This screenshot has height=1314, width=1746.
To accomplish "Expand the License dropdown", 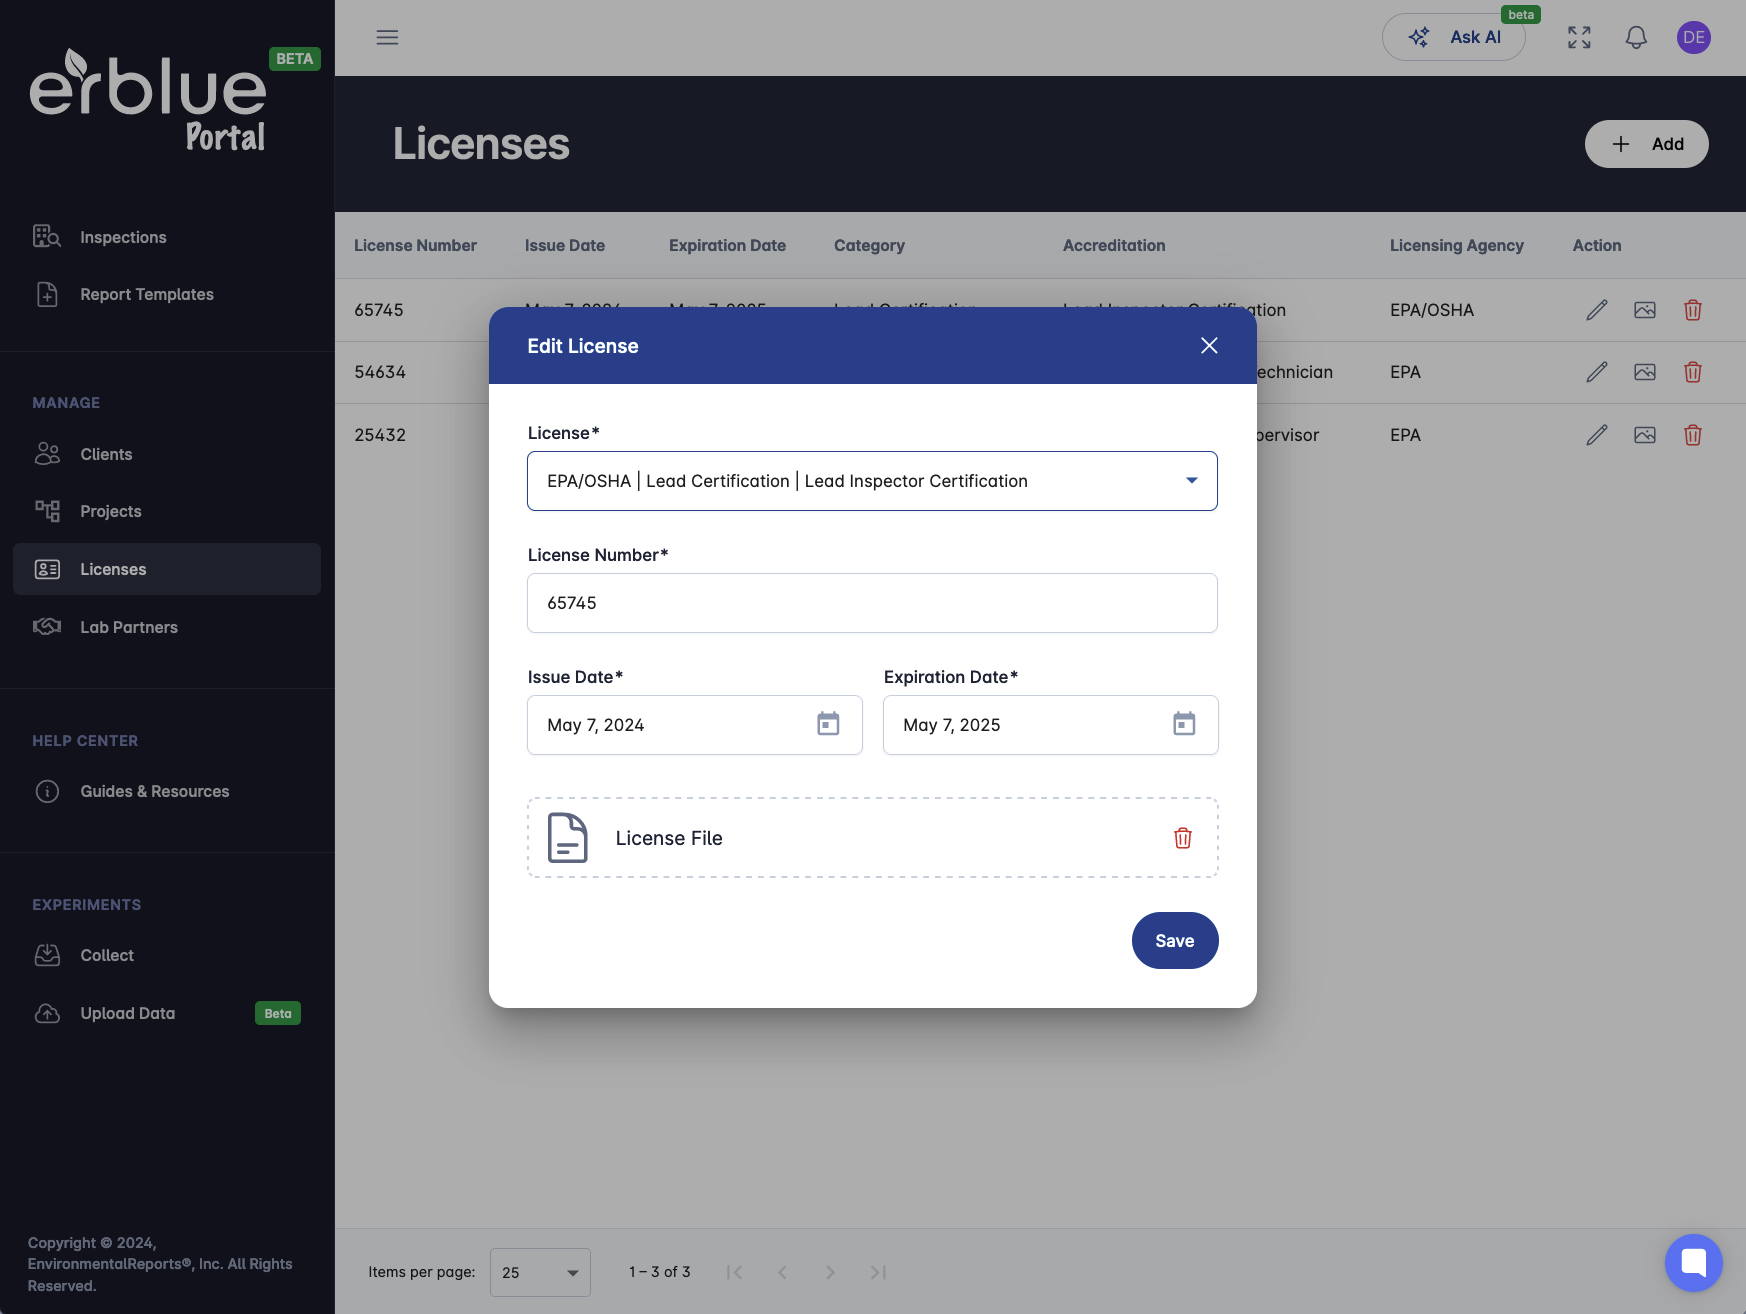I will pos(872,481).
